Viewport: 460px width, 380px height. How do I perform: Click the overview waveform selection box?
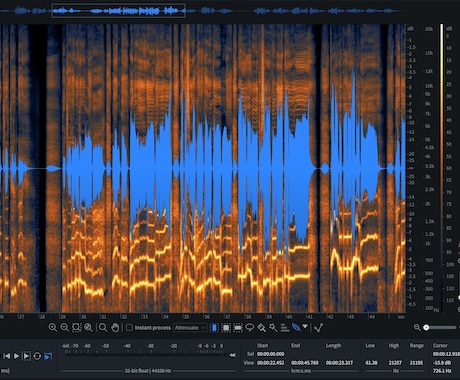pyautogui.click(x=119, y=11)
